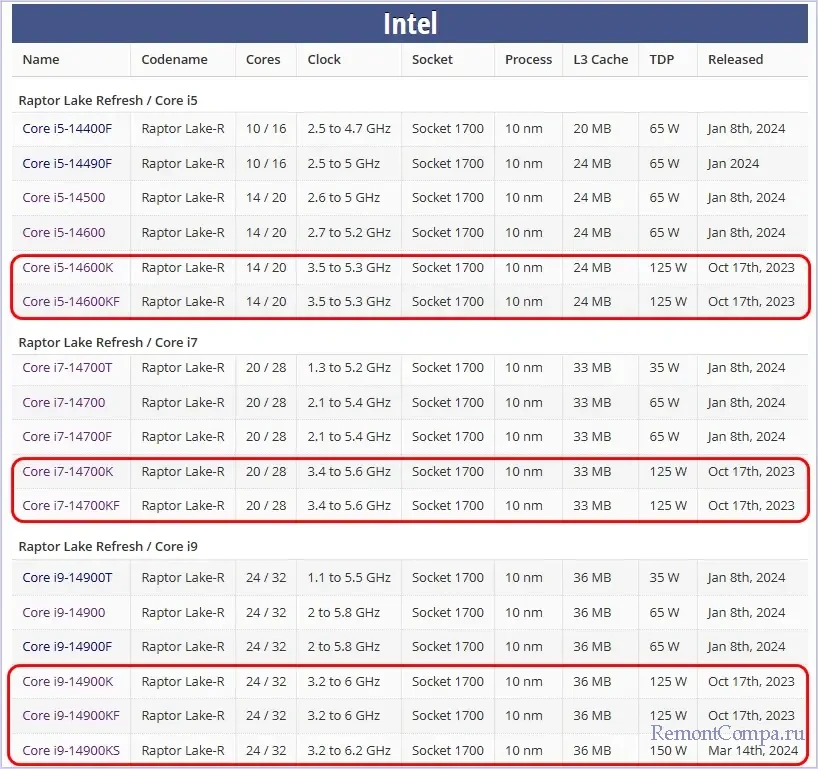Image resolution: width=818 pixels, height=769 pixels.
Task: Click the Released column header
Action: pyautogui.click(x=735, y=60)
